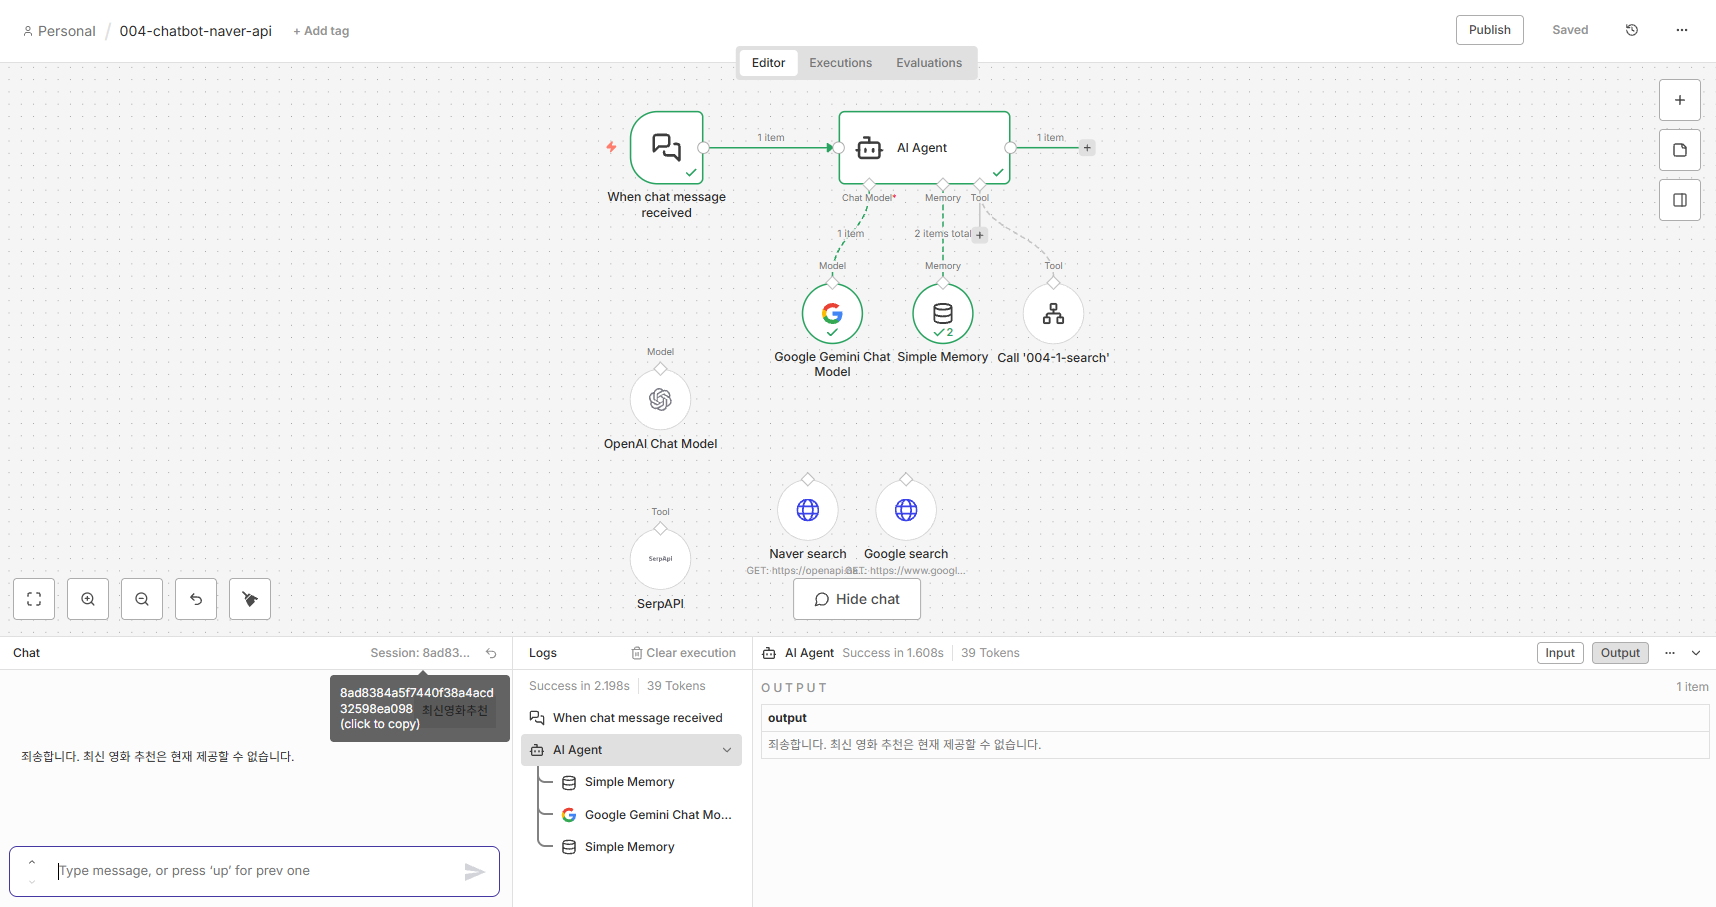Select the Naver search node
Screen dimensions: 1716x907
tap(808, 510)
